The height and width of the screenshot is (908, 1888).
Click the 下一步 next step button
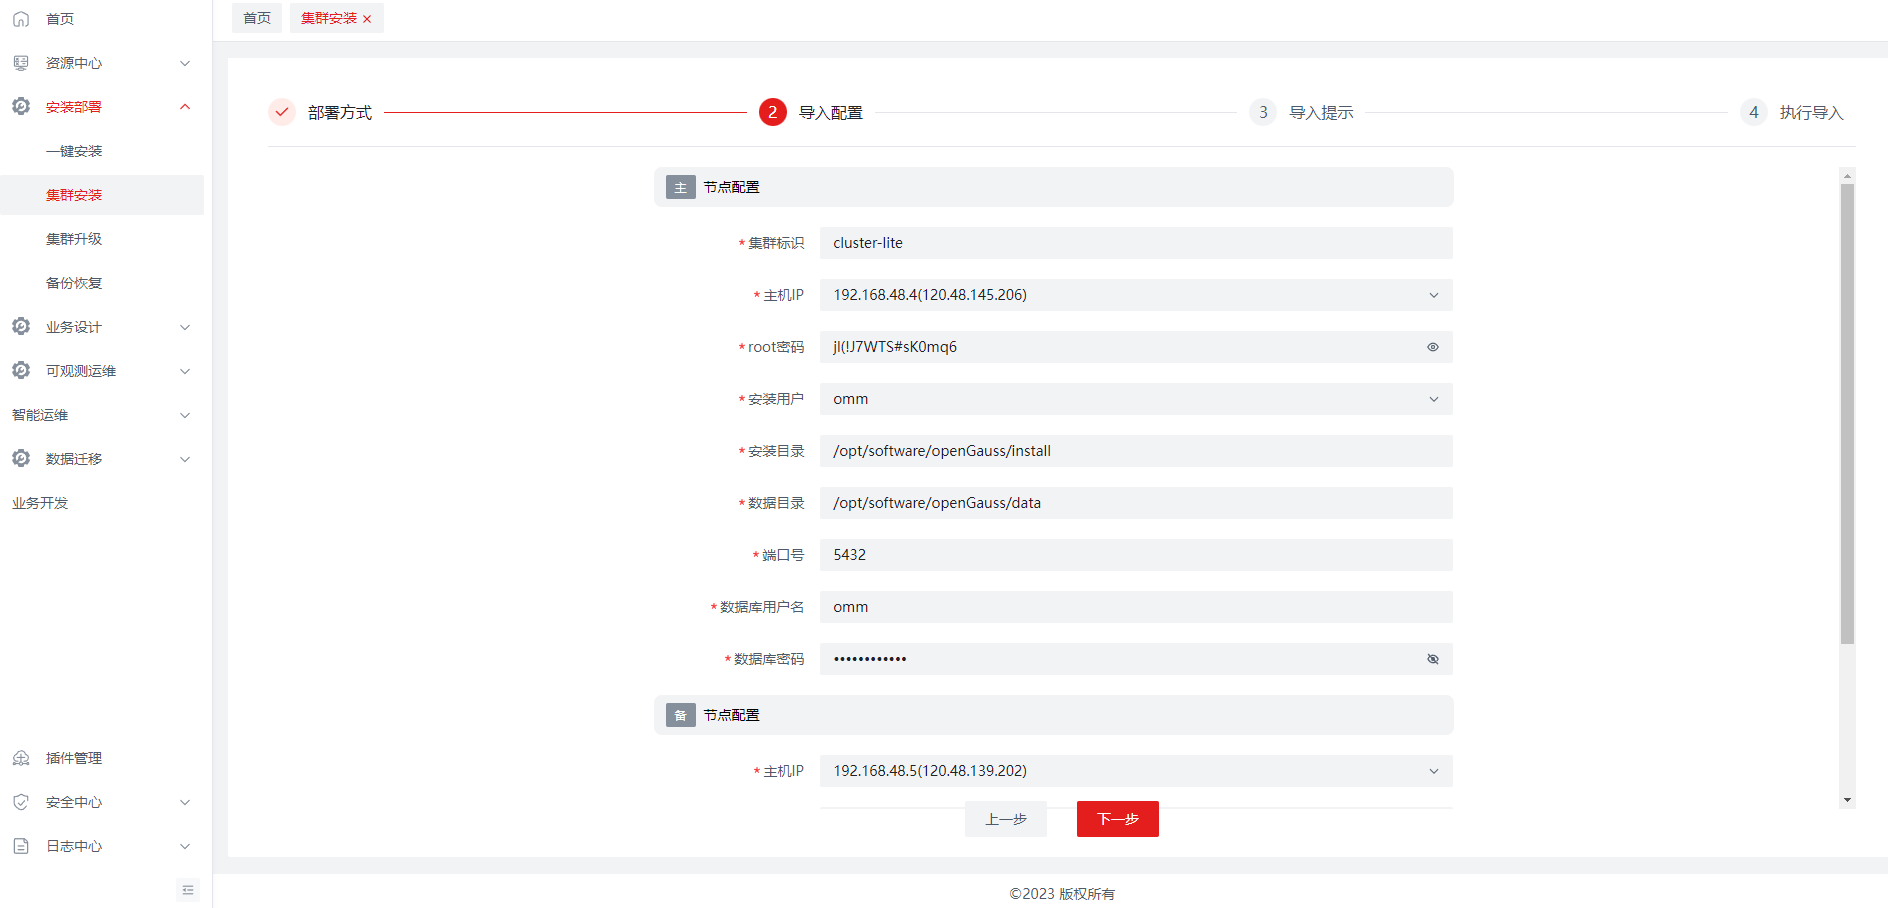point(1117,819)
